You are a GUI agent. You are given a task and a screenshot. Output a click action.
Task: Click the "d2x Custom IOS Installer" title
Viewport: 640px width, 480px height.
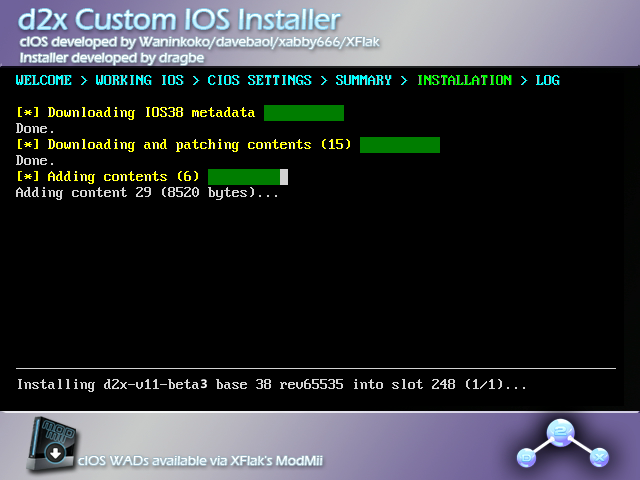coord(178,19)
